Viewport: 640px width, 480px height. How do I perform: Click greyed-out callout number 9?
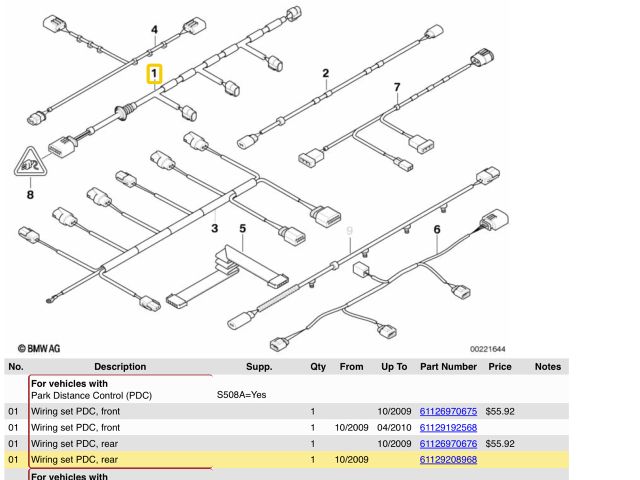tap(349, 230)
